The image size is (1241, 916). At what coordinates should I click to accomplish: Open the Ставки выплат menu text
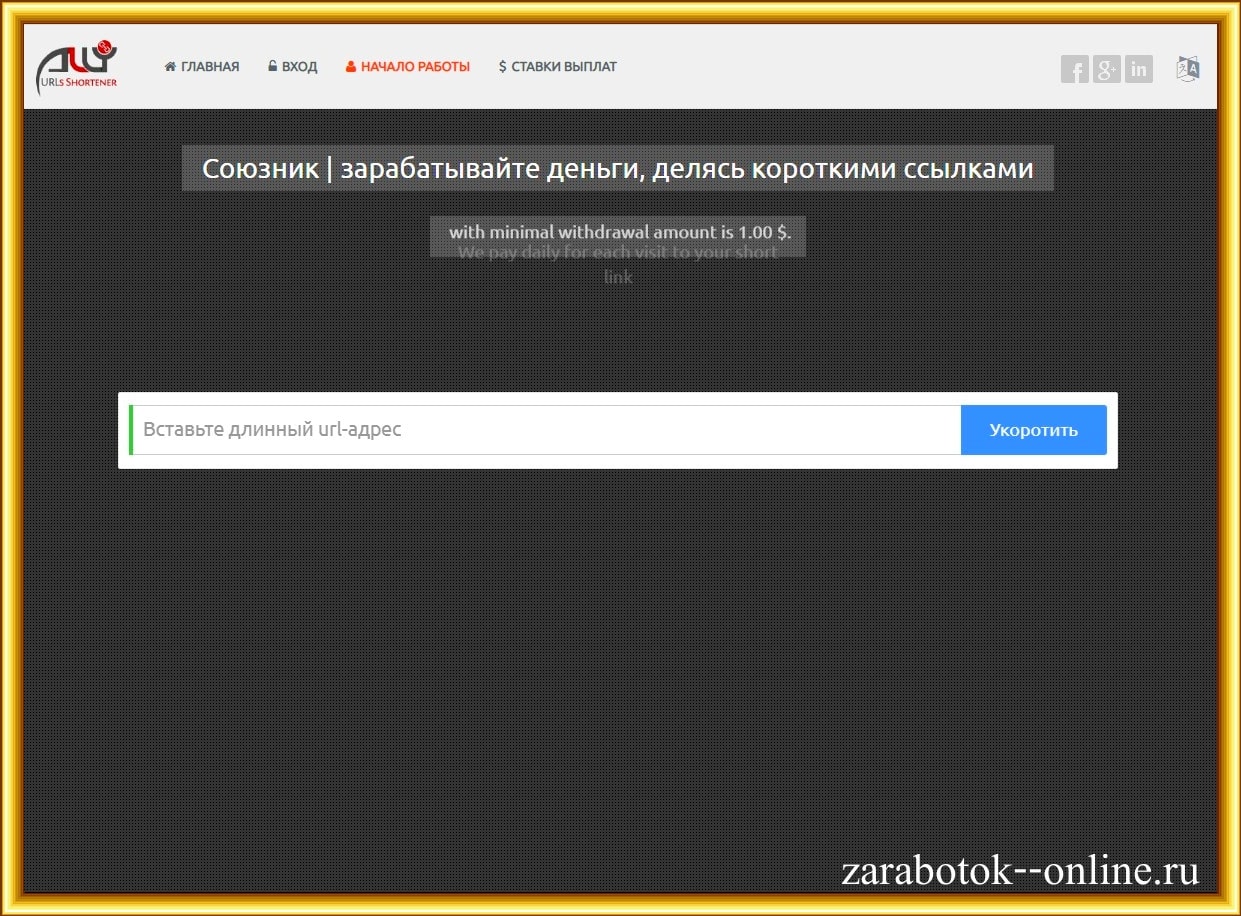click(x=564, y=67)
